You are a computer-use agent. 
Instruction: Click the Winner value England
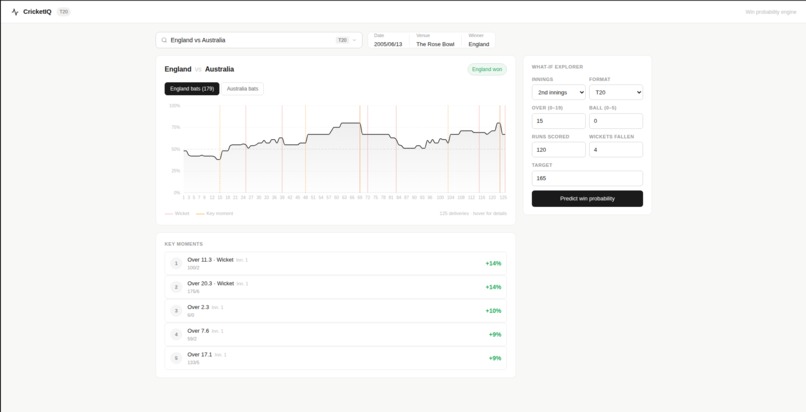[479, 44]
